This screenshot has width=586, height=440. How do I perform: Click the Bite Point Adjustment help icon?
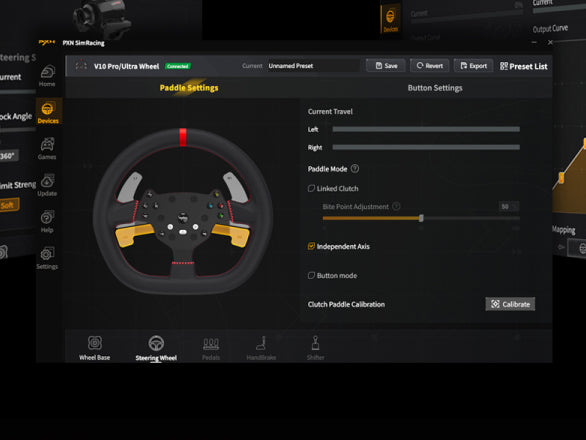[397, 206]
